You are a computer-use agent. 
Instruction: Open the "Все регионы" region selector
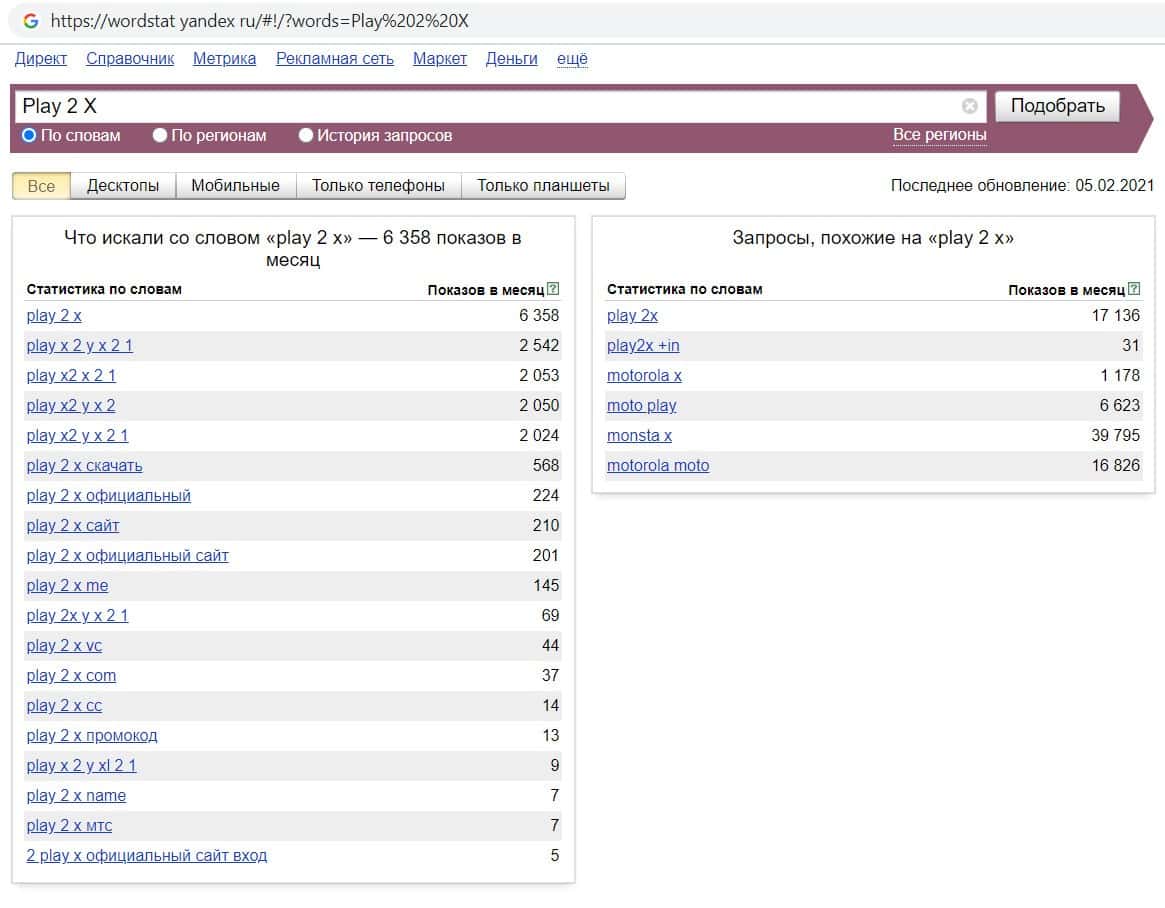click(939, 135)
